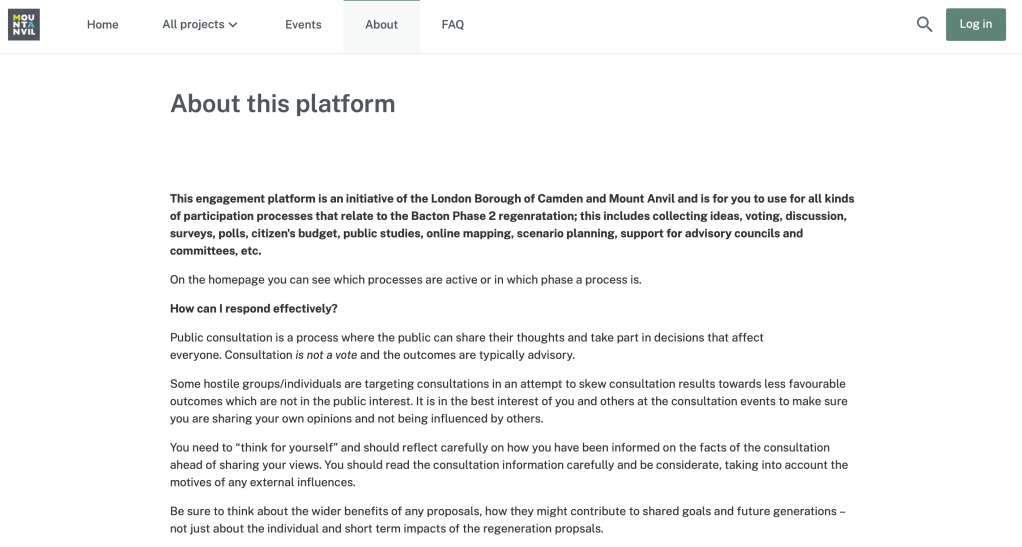Click the paragraph about wider benefits

[508, 519]
